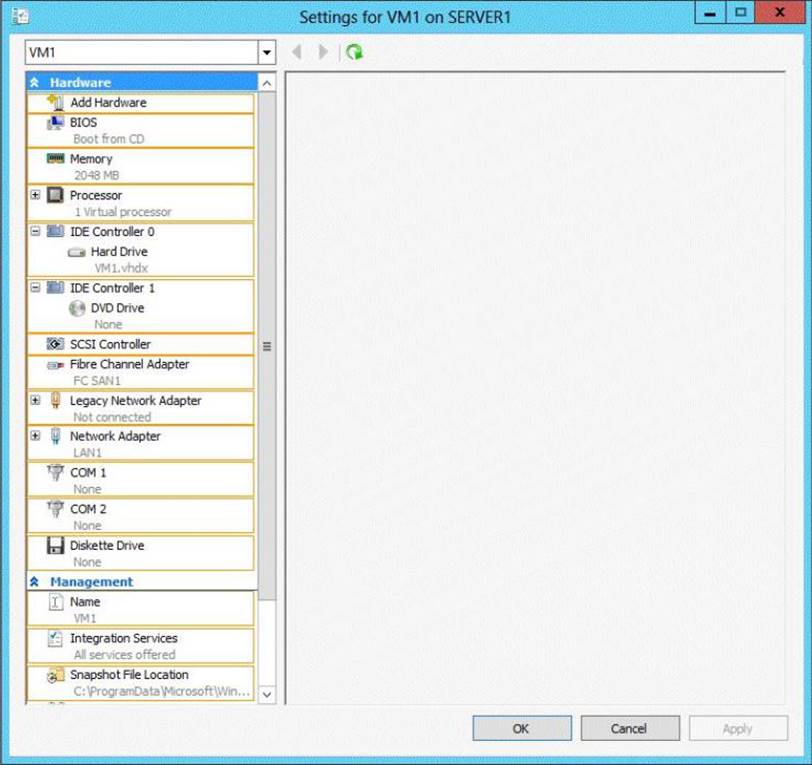Select the Fibre Channel Adapter icon
The height and width of the screenshot is (765, 812).
tap(55, 365)
